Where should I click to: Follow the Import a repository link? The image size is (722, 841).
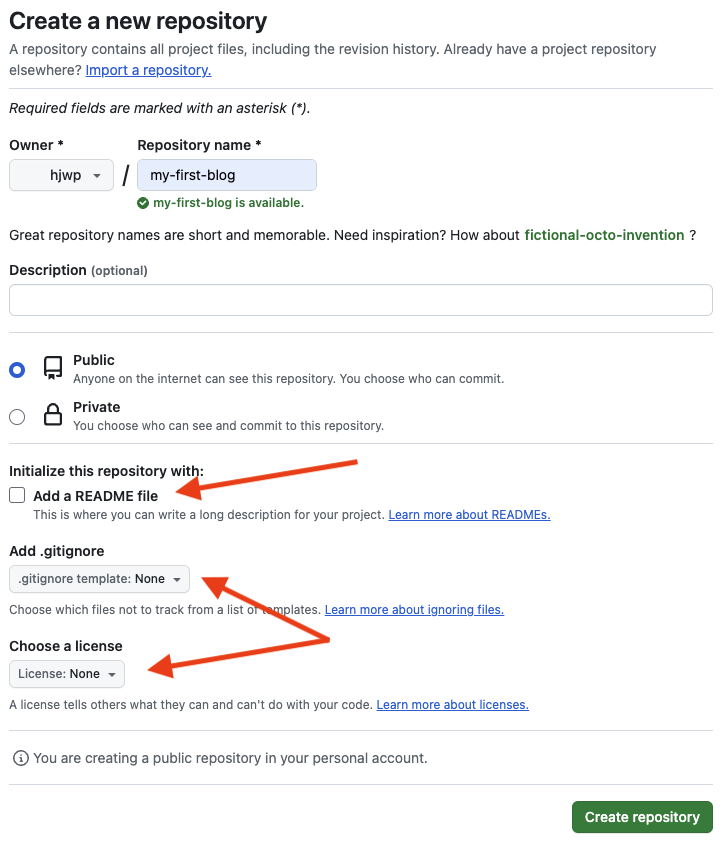pos(148,70)
